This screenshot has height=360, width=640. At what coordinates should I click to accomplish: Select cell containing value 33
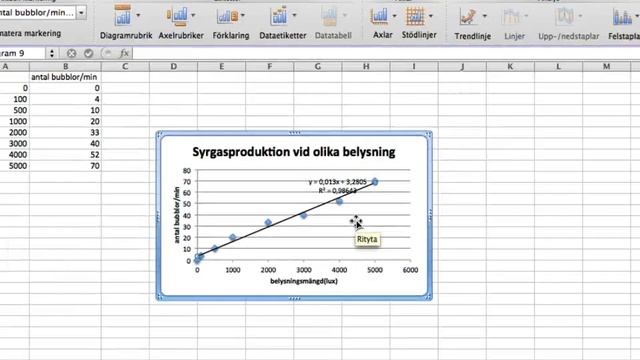point(65,133)
